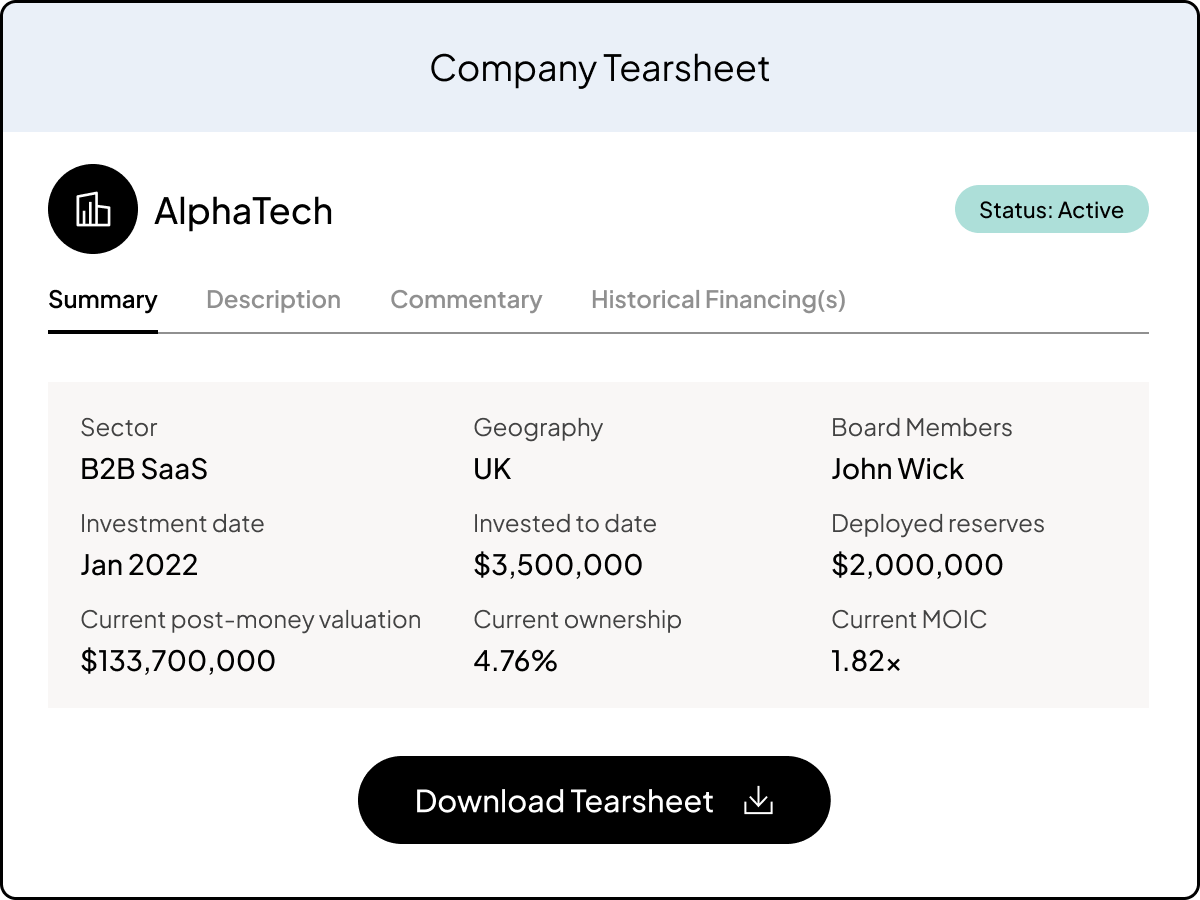
Task: Click the Company Tearsheet header title
Action: [x=599, y=68]
